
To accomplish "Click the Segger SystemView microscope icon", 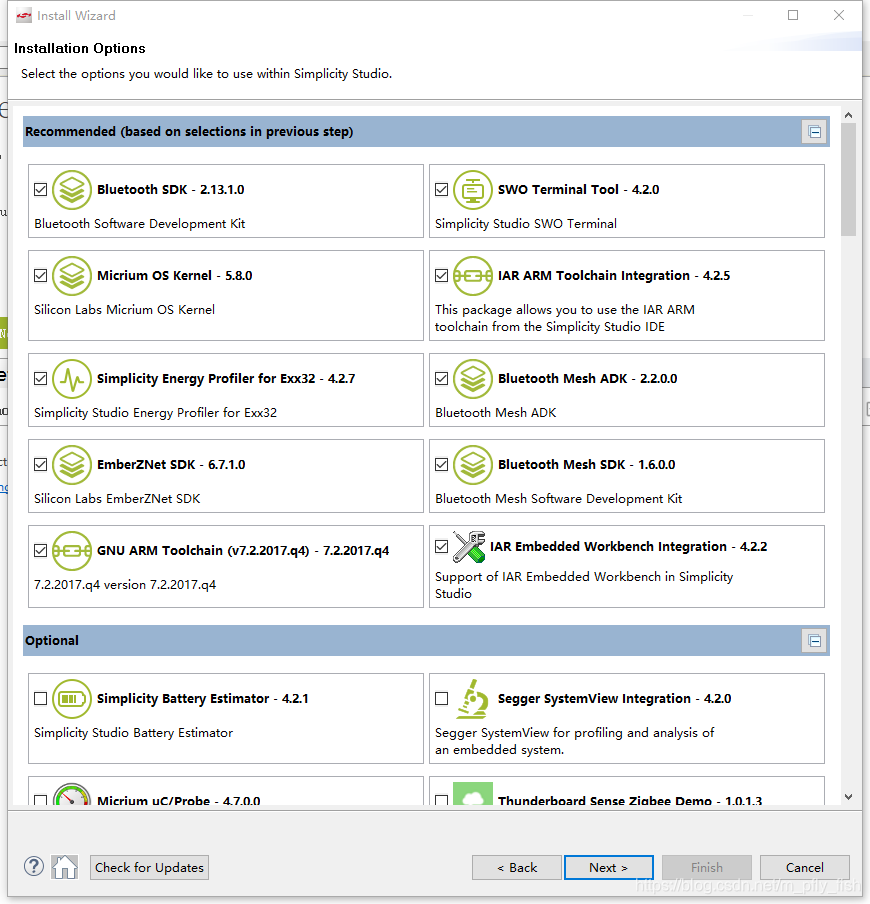I will coord(473,699).
